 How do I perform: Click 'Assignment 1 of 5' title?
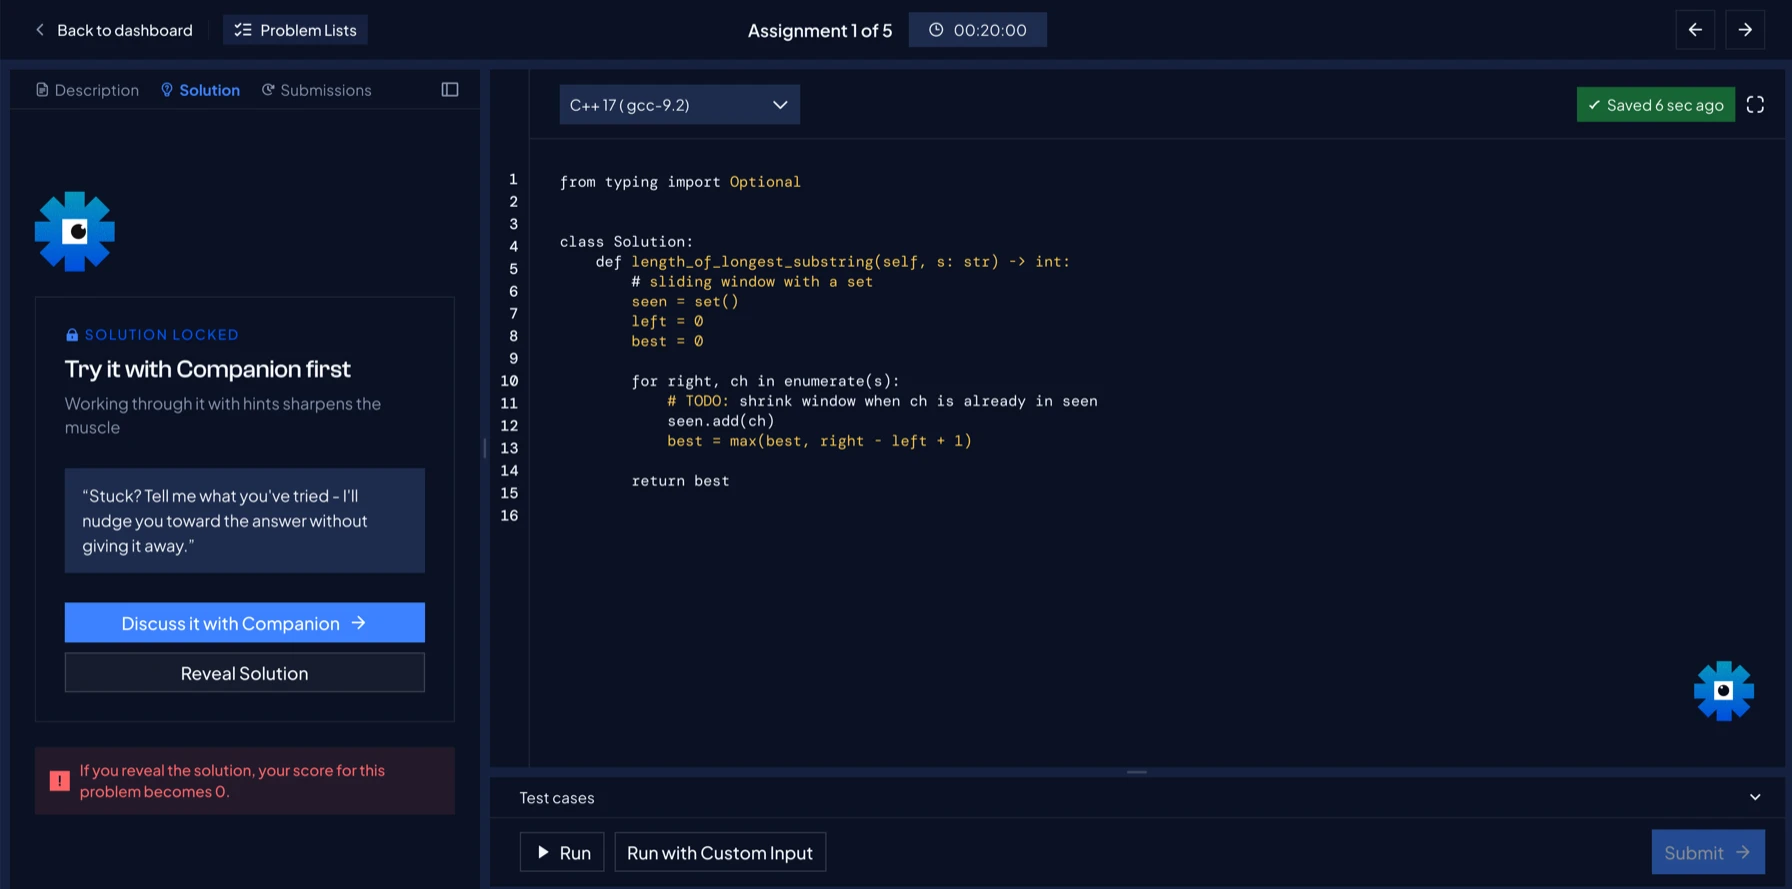(820, 31)
